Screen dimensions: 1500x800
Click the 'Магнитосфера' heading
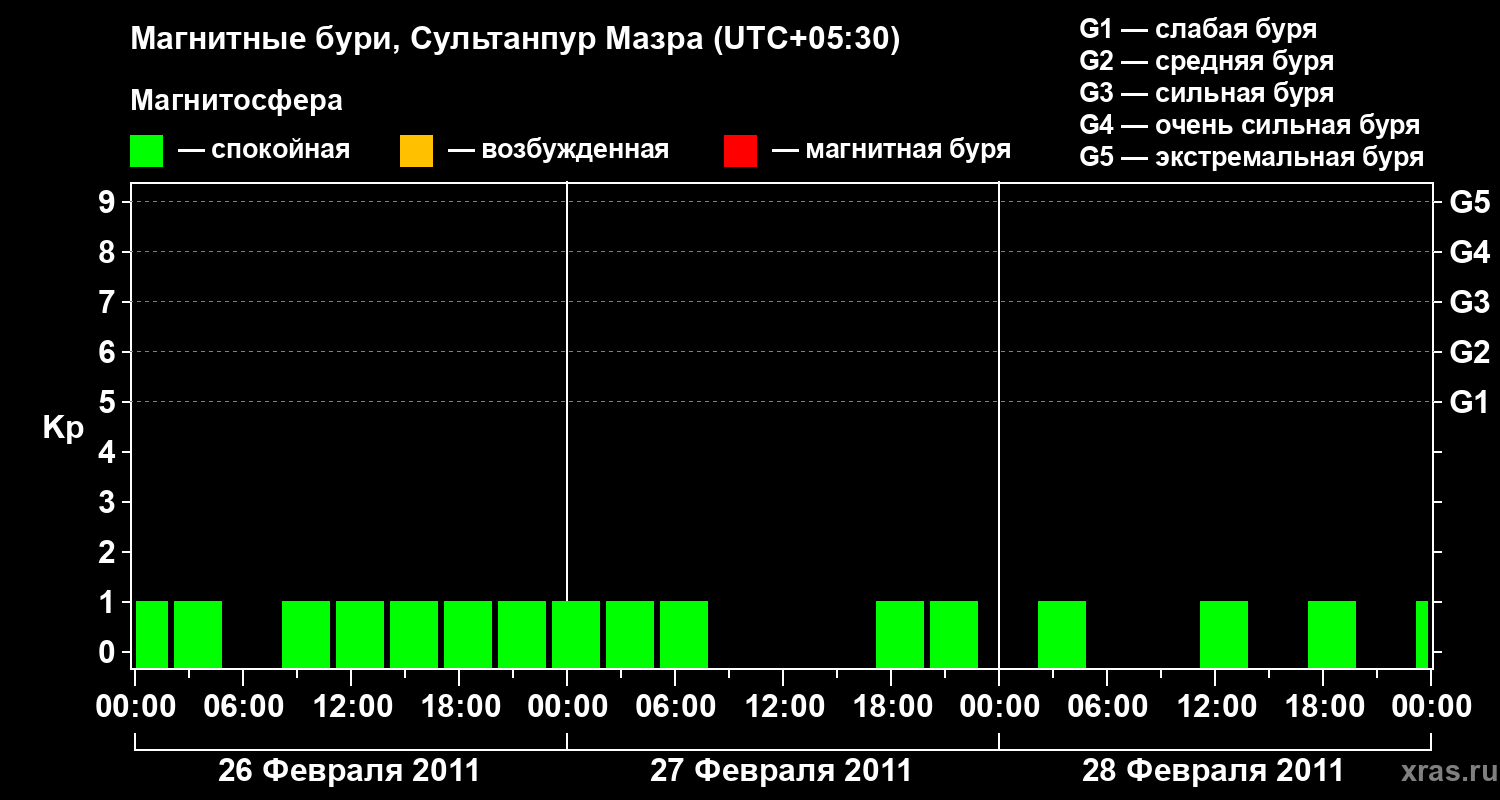237,101
